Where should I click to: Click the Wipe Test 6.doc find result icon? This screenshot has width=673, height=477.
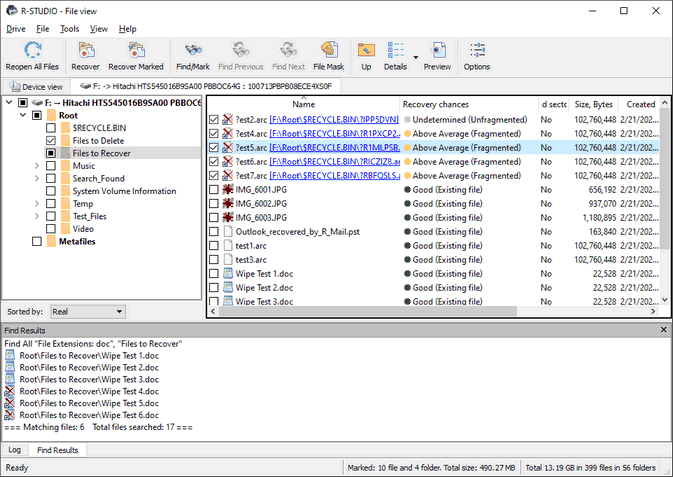(9, 415)
